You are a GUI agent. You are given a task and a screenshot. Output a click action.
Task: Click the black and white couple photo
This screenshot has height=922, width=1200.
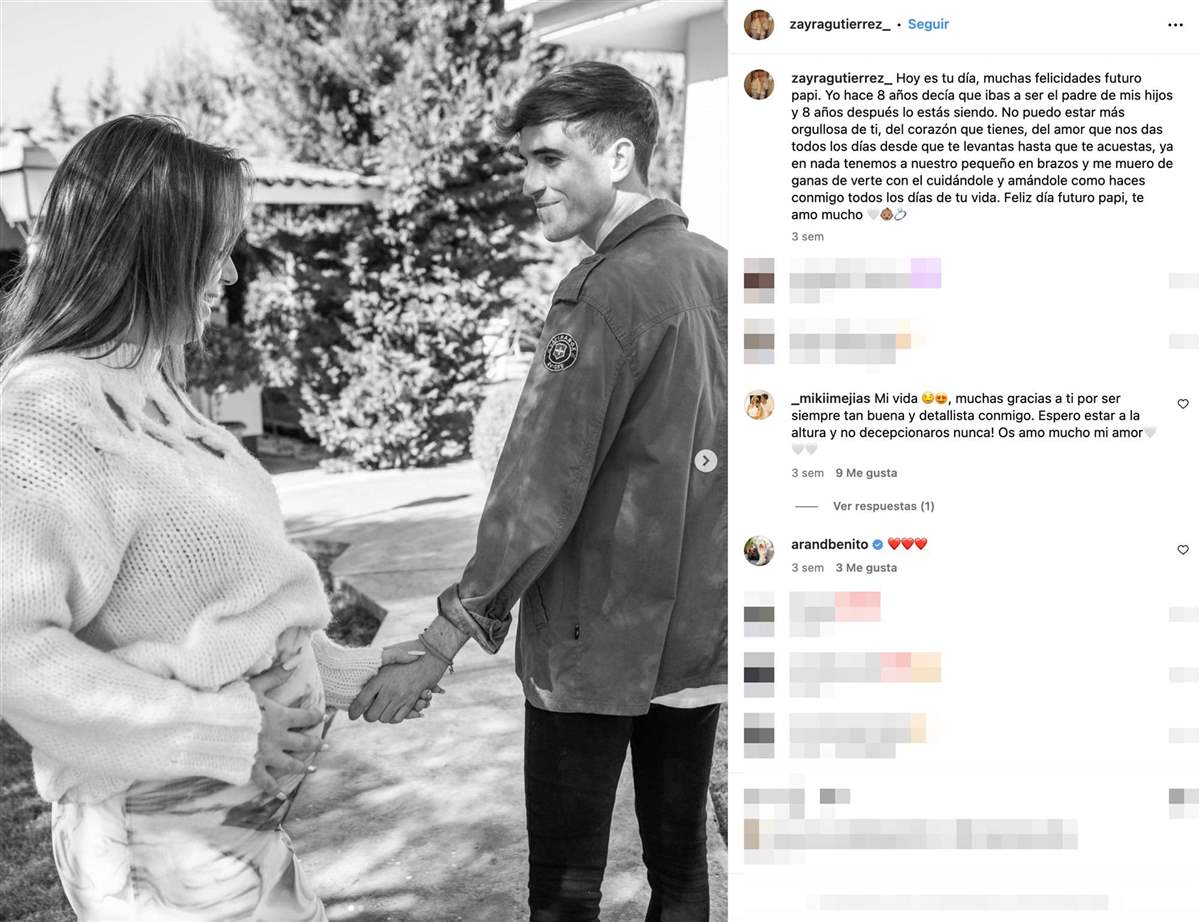(364, 461)
